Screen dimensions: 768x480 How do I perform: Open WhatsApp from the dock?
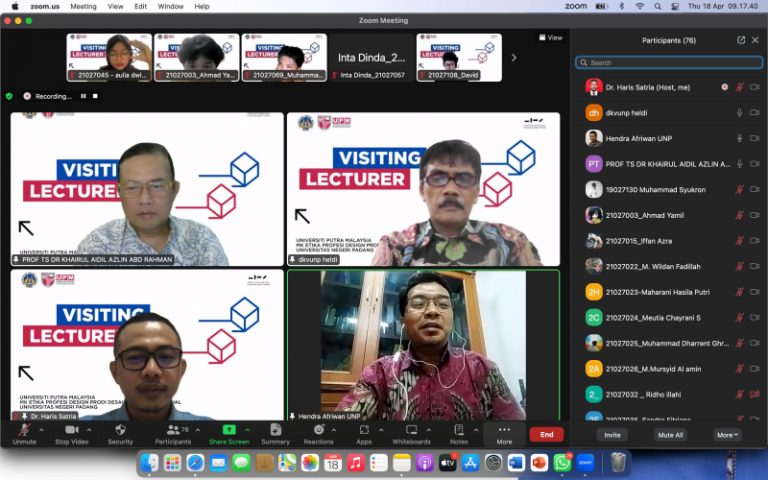(x=562, y=463)
